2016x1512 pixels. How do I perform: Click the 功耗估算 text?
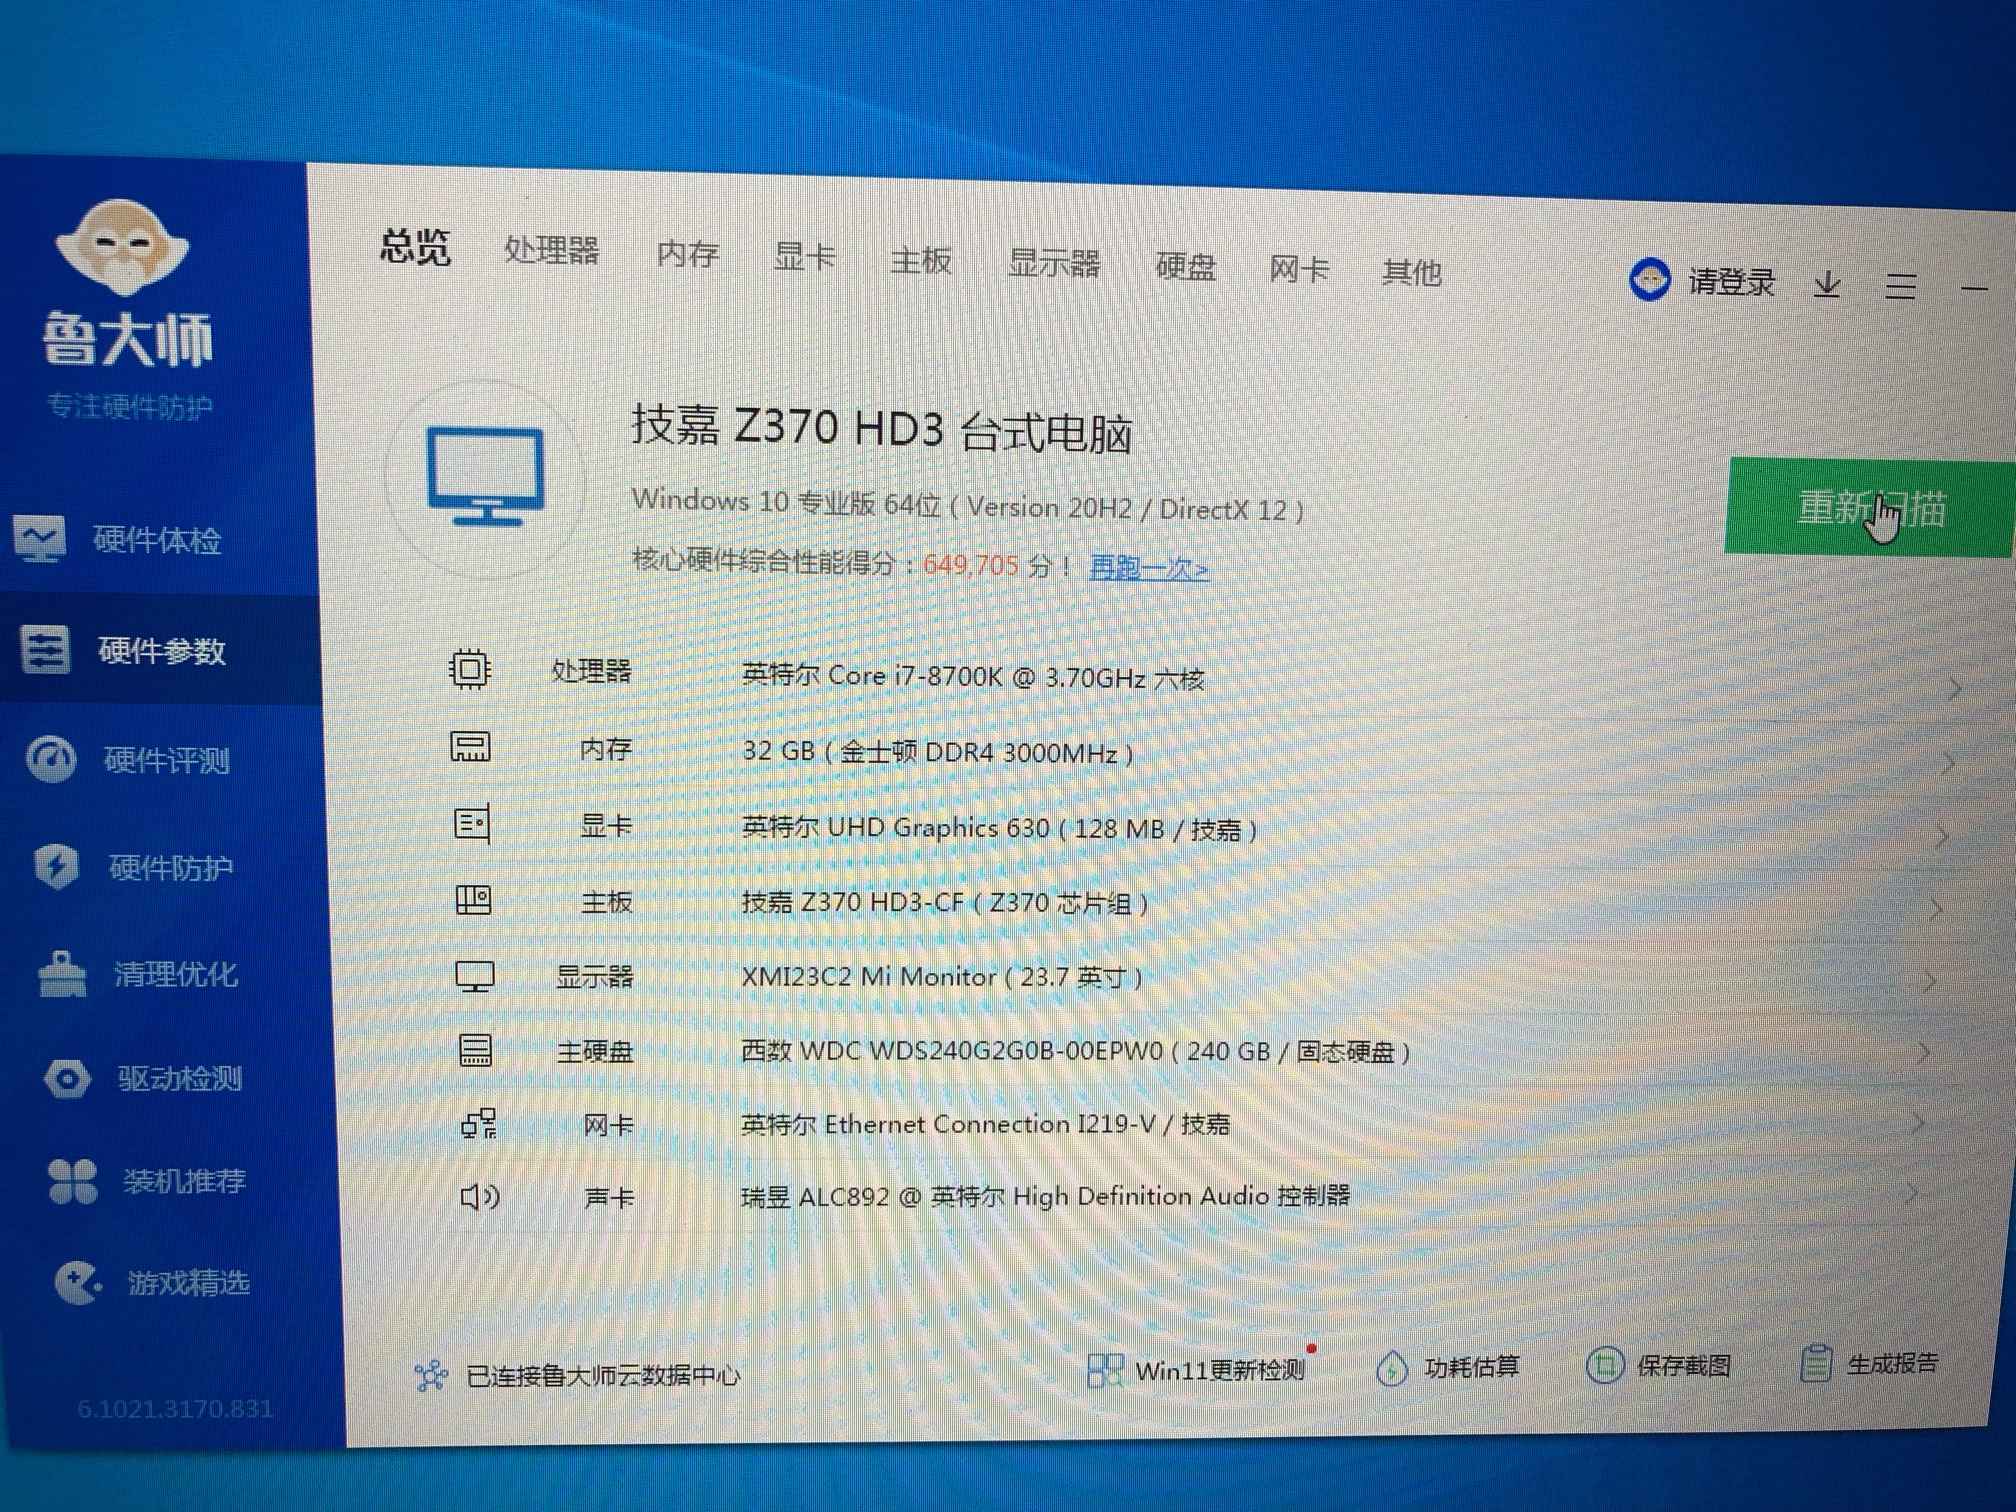point(1471,1367)
